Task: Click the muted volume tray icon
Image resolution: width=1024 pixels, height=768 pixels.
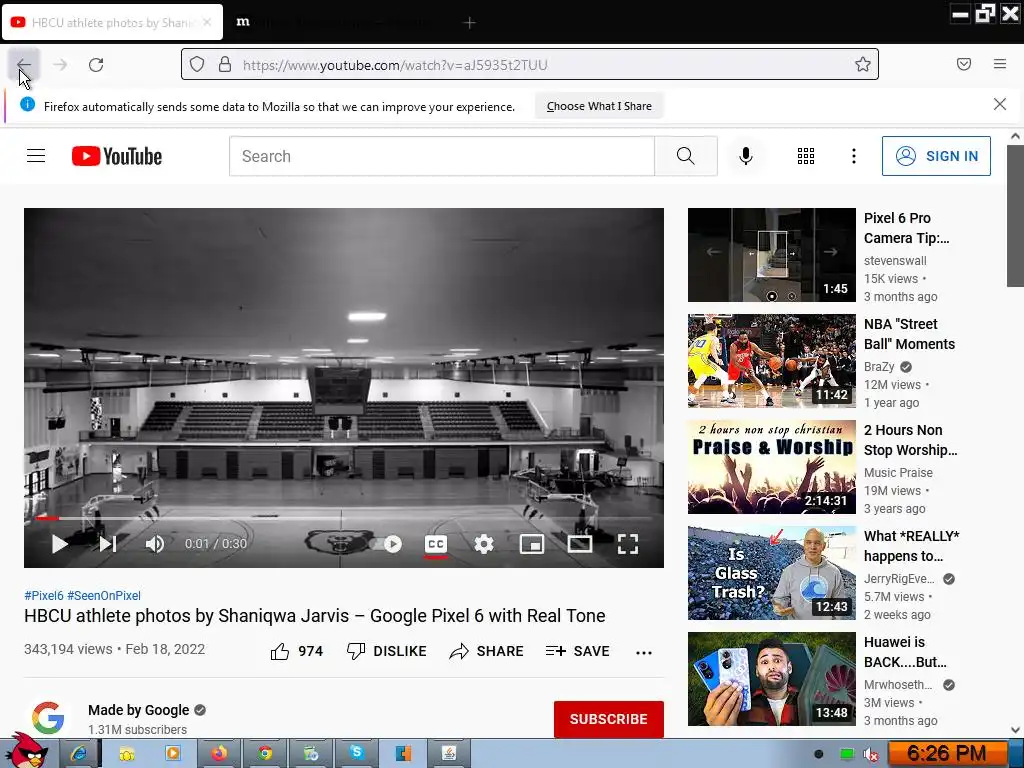Action: click(x=871, y=754)
